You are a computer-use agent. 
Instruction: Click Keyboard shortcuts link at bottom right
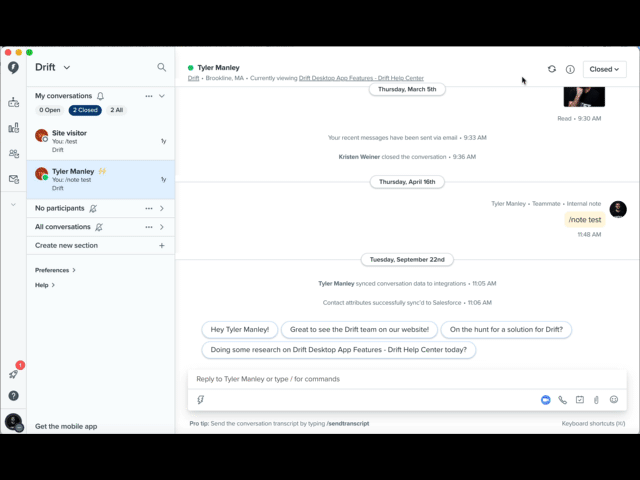593,424
